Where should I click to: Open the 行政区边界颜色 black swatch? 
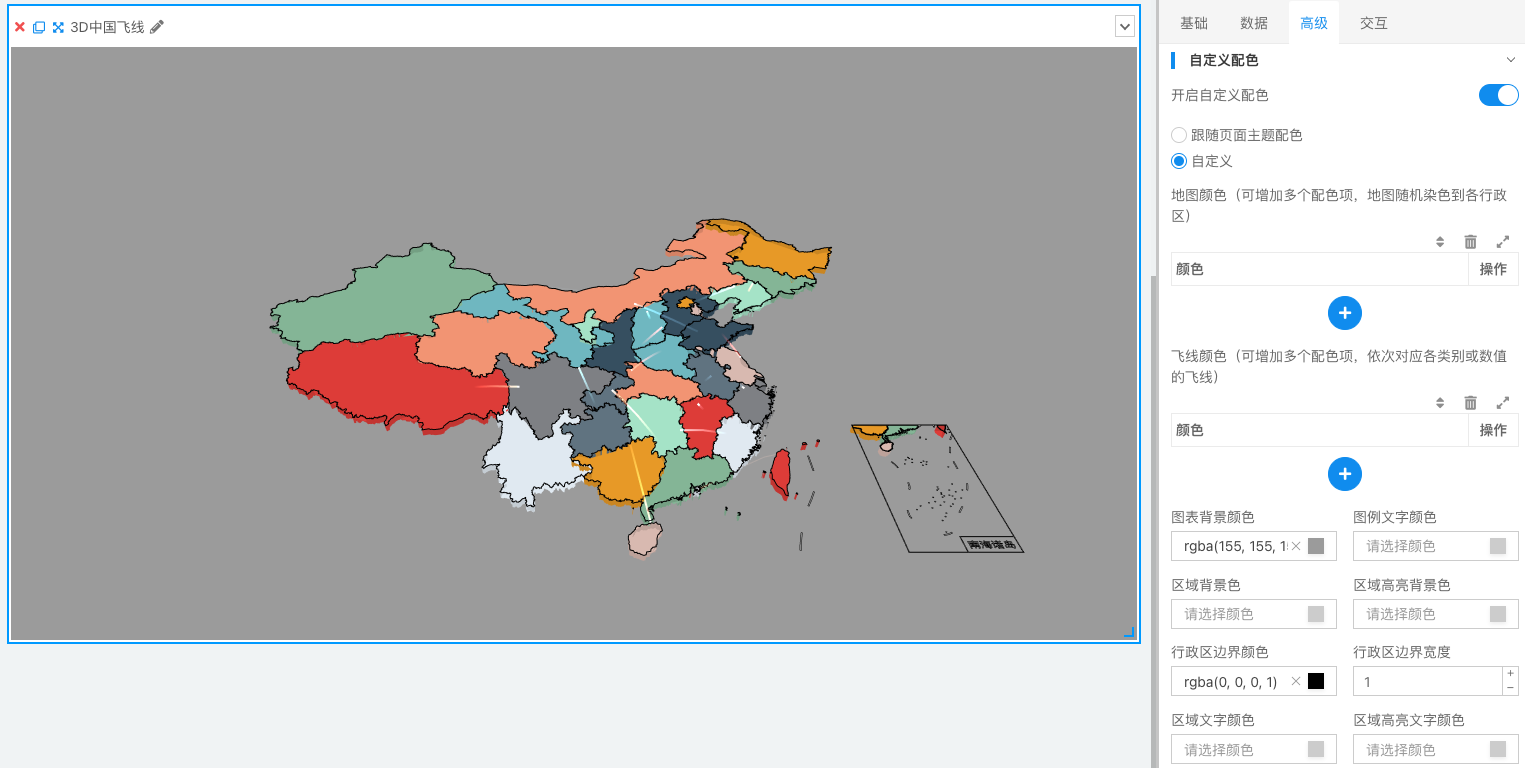(1316, 681)
